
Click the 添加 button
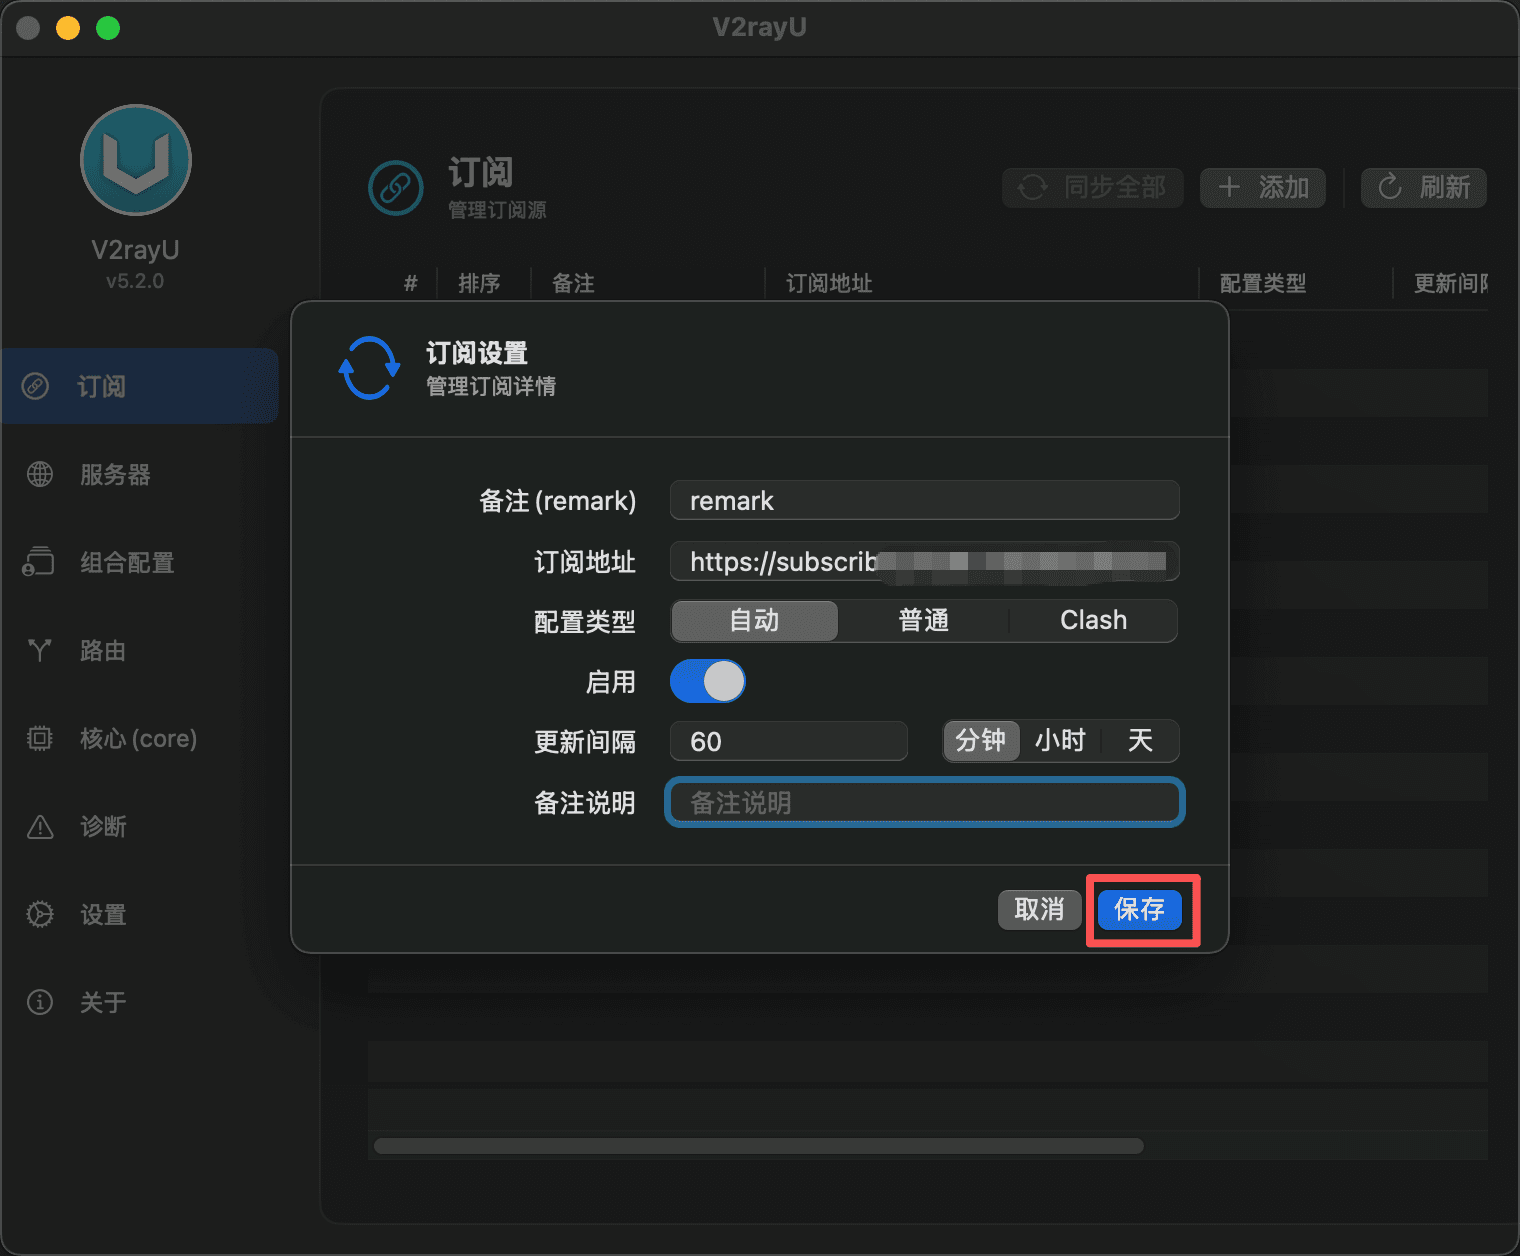click(1263, 187)
